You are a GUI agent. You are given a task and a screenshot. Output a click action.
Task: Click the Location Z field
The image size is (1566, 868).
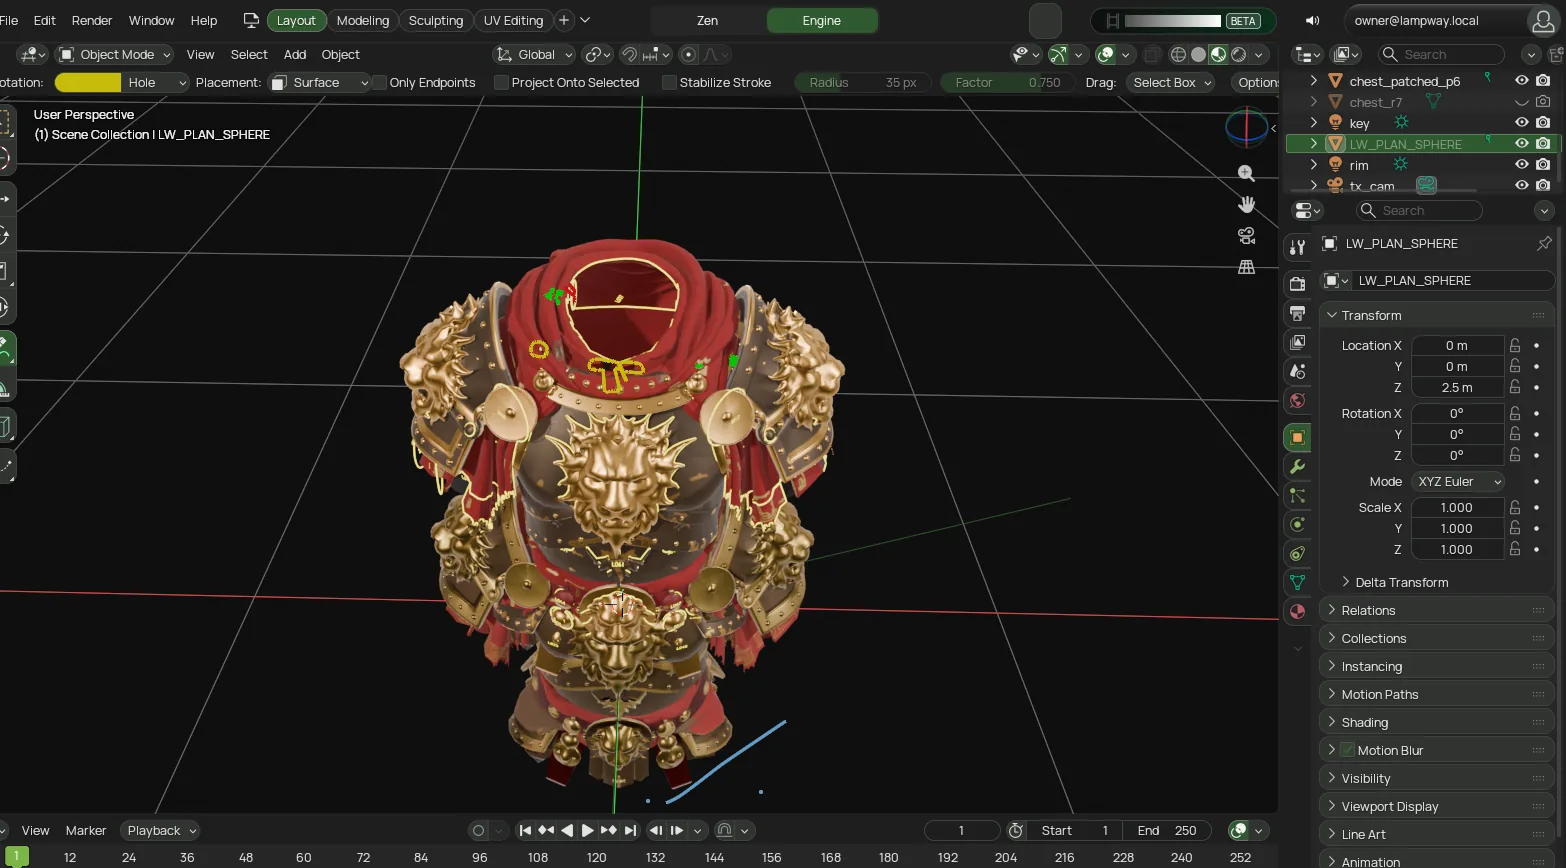coord(1457,387)
